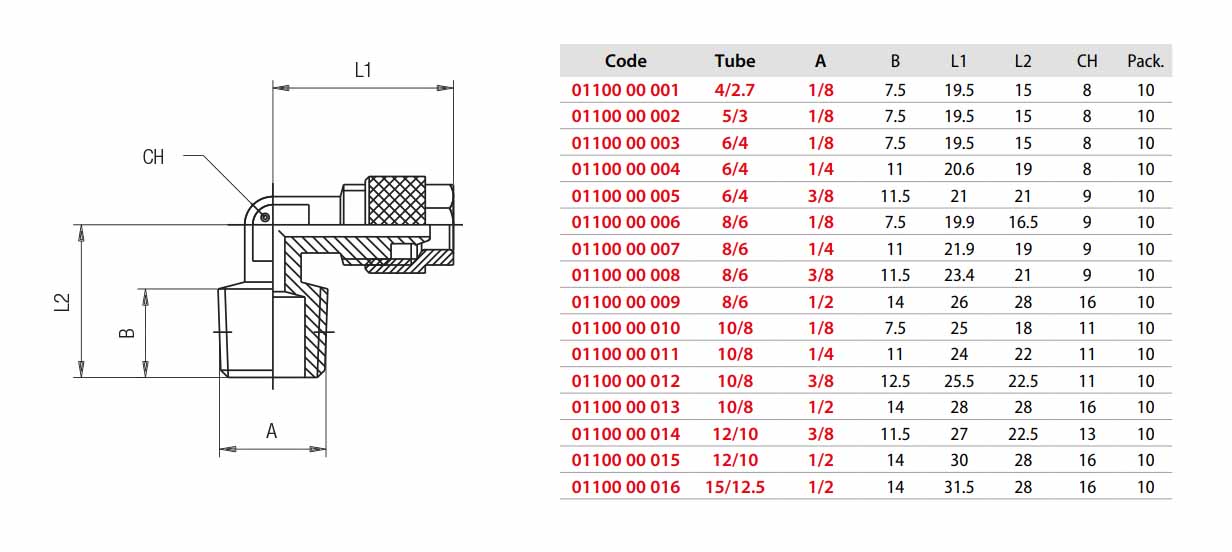Click CH value 13
Viewport: 1232px width, 552px height.
[x=1087, y=434]
